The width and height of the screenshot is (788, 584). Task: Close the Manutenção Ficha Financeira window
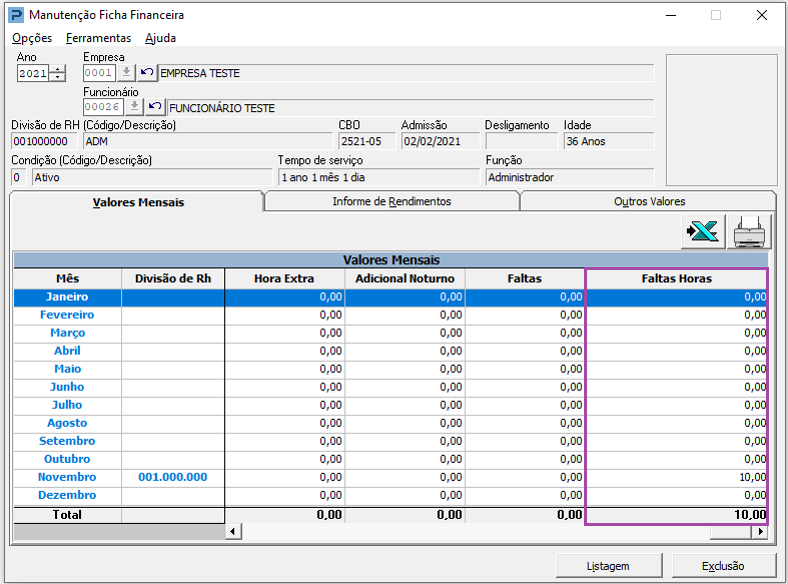point(761,15)
